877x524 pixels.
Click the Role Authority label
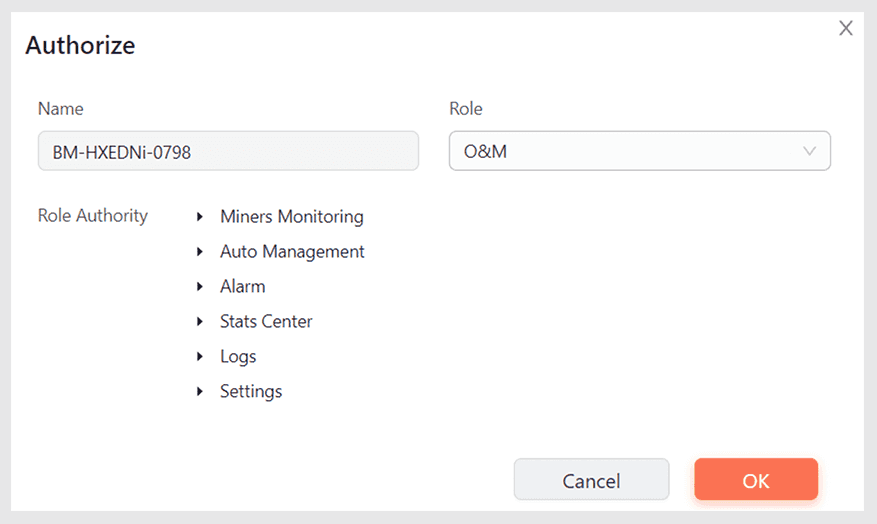(x=92, y=216)
